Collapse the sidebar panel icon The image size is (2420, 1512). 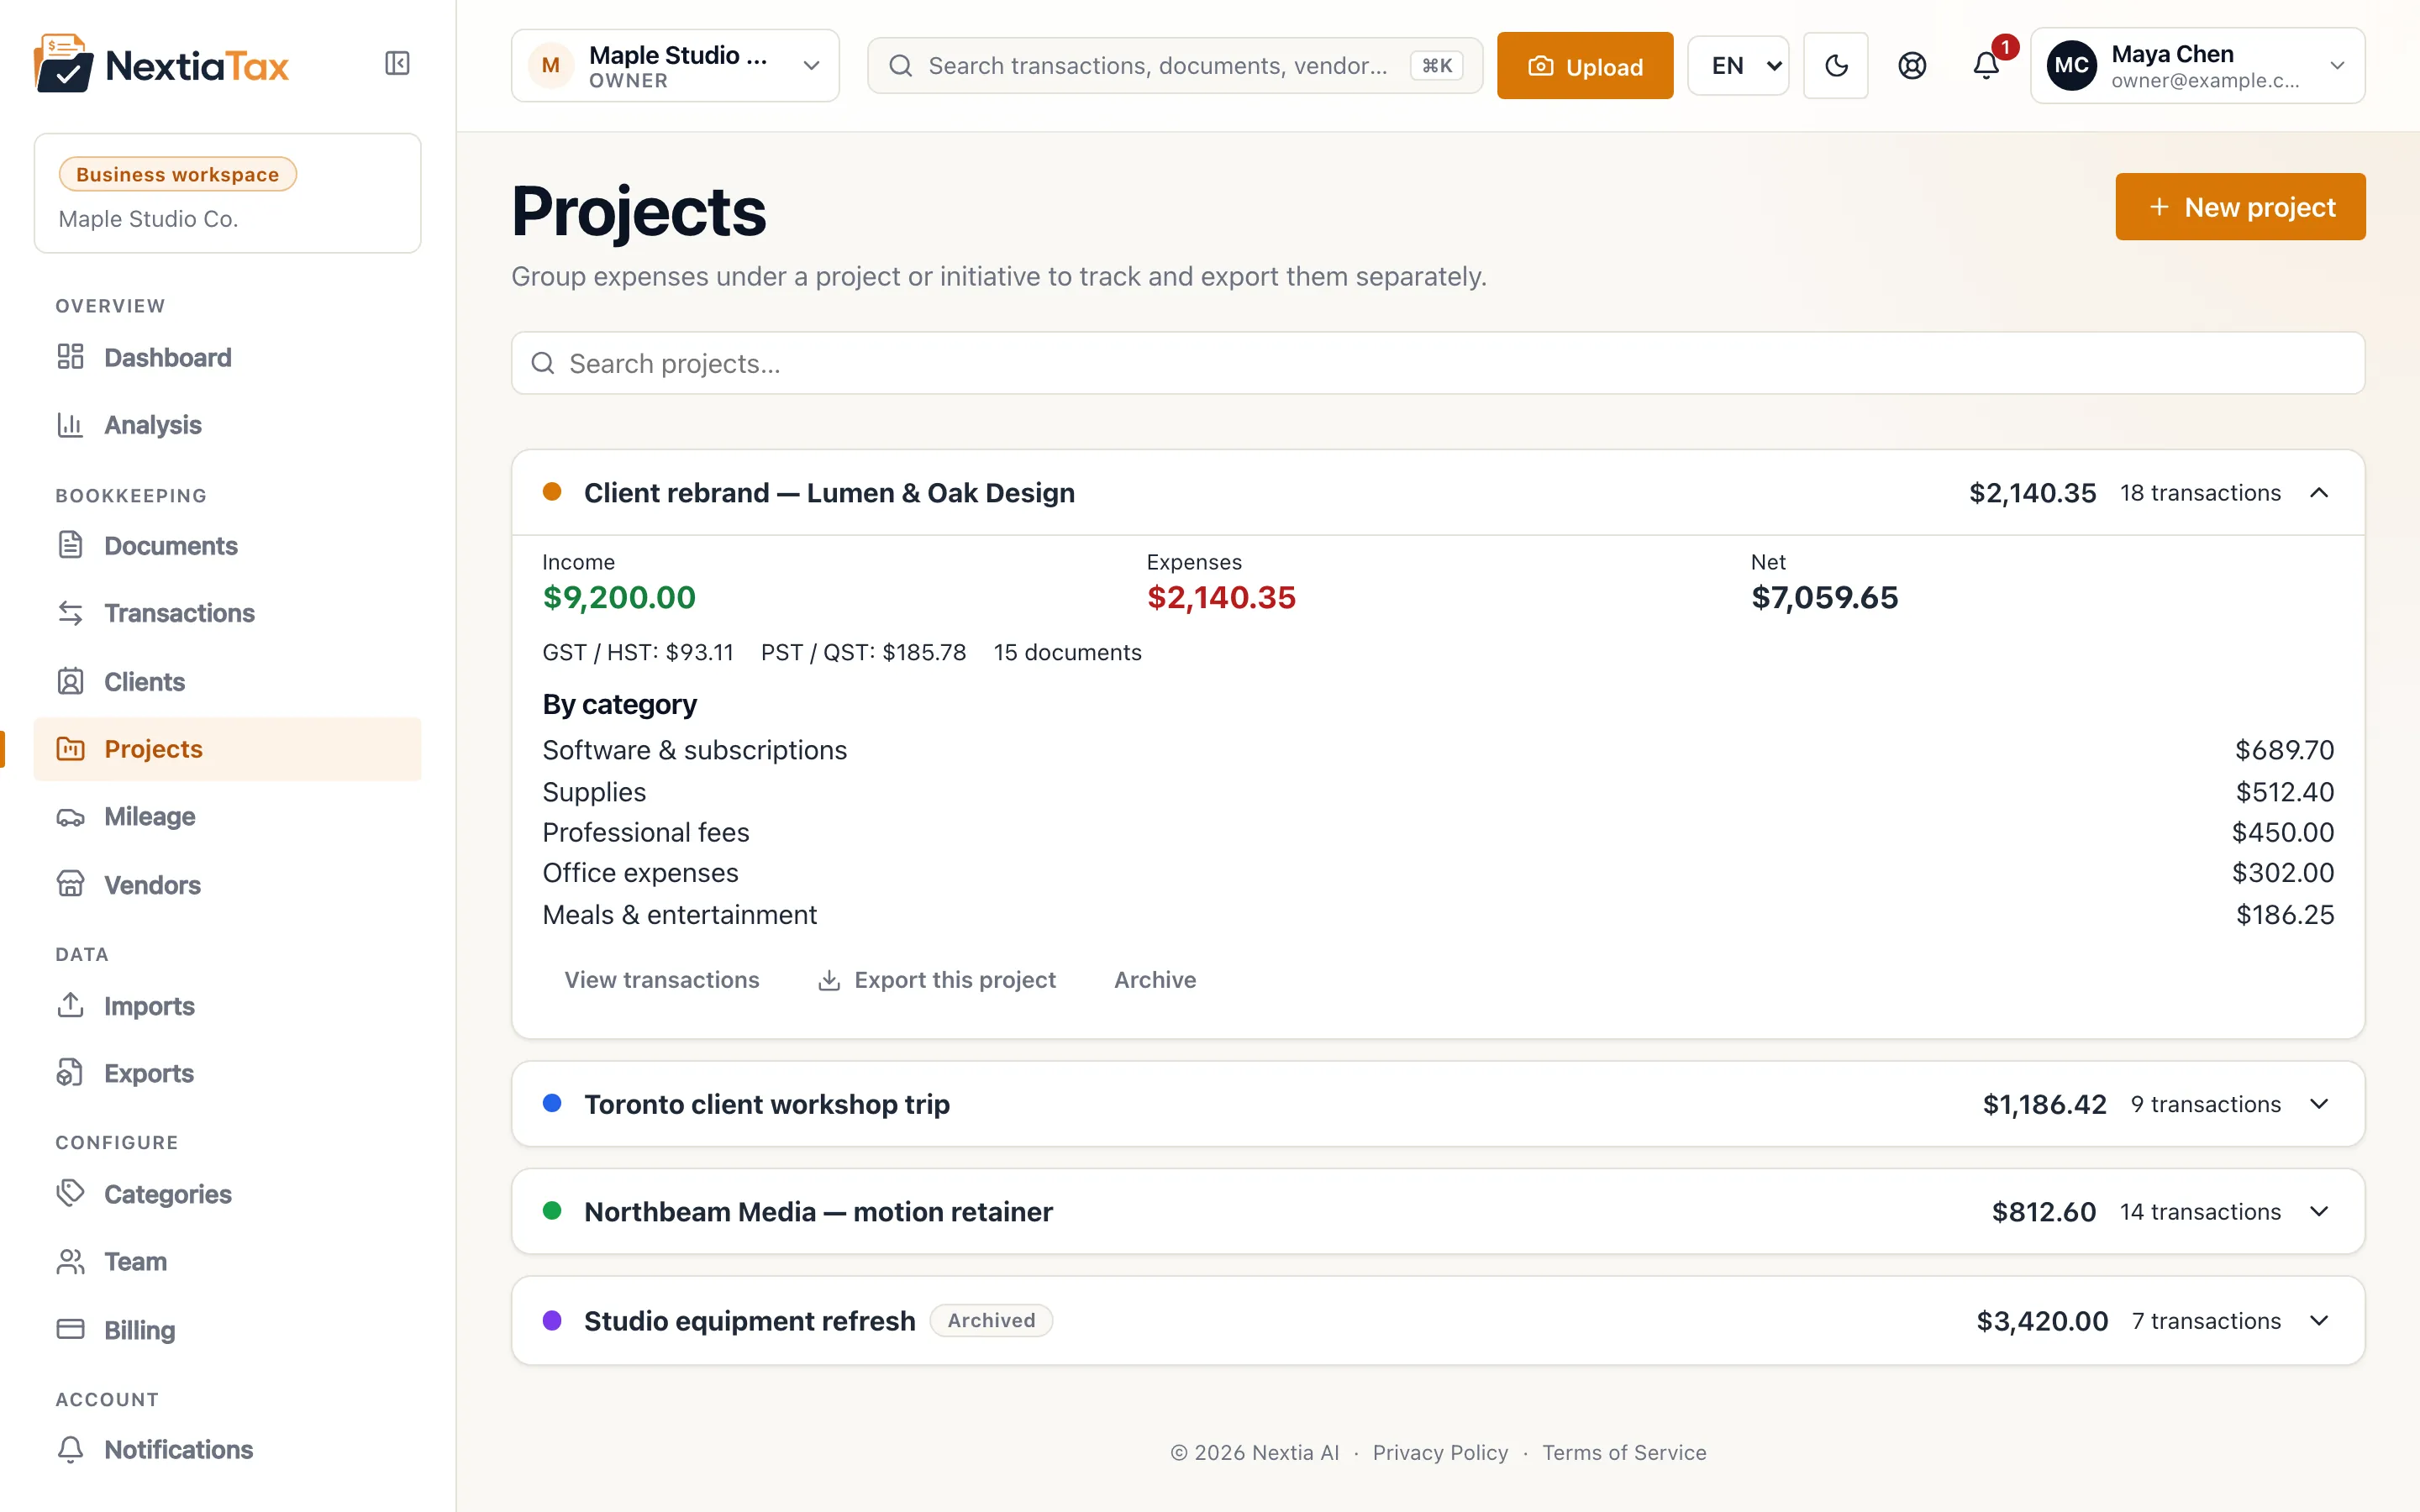click(397, 64)
